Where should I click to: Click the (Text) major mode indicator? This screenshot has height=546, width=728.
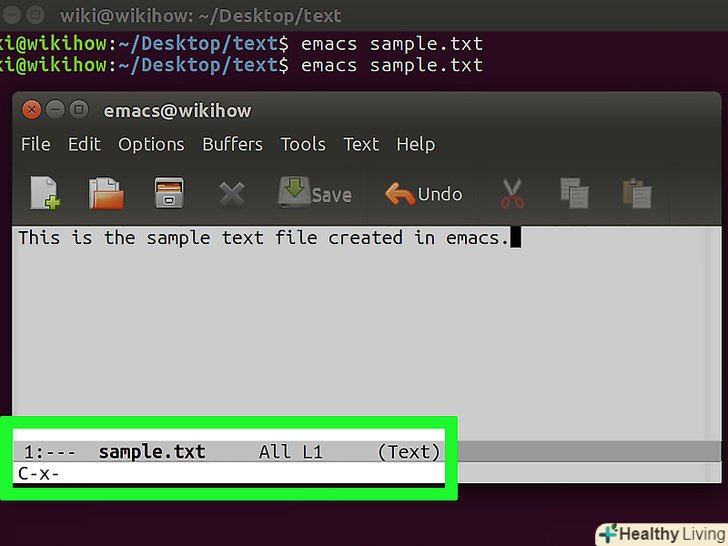point(409,452)
